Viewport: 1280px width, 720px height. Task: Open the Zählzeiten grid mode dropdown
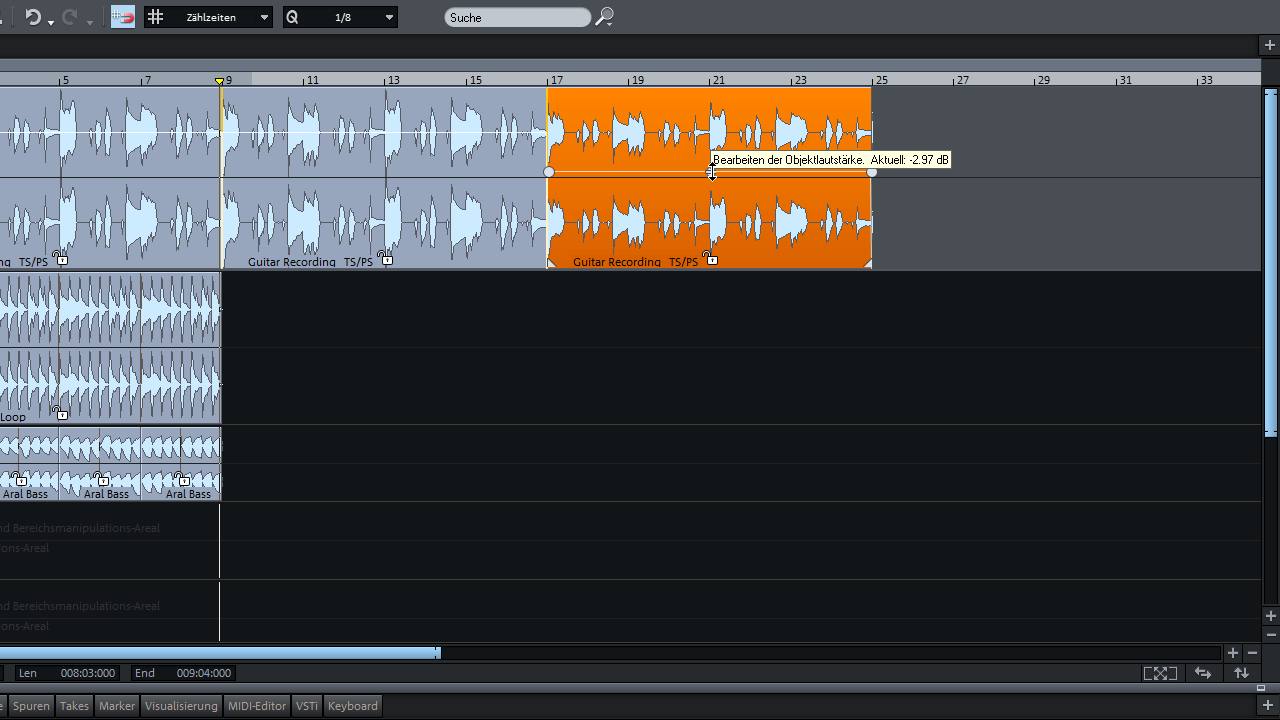coord(264,17)
